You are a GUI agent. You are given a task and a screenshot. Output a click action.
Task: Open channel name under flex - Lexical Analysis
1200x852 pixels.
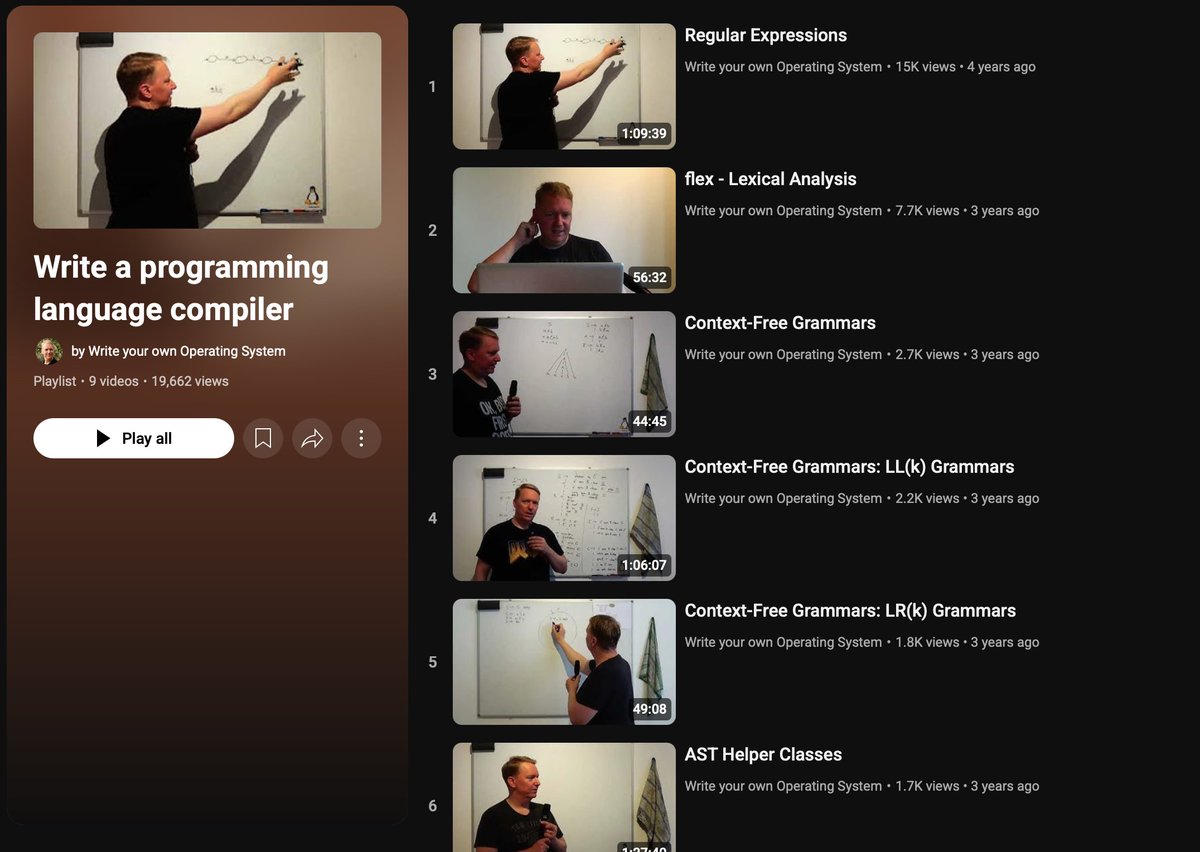783,211
